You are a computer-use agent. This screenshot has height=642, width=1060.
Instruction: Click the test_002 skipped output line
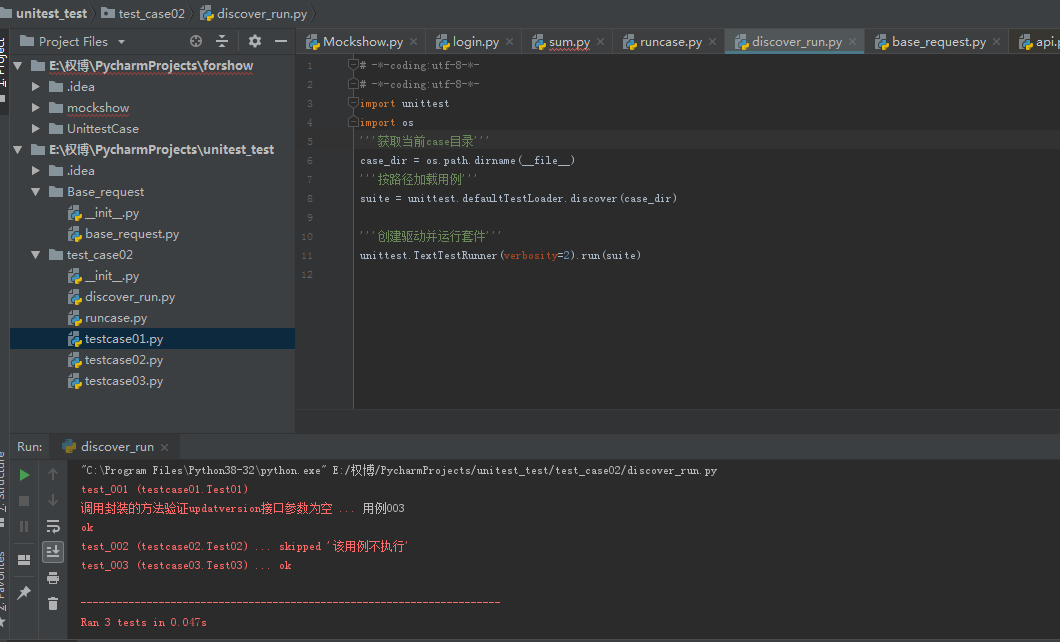click(245, 546)
